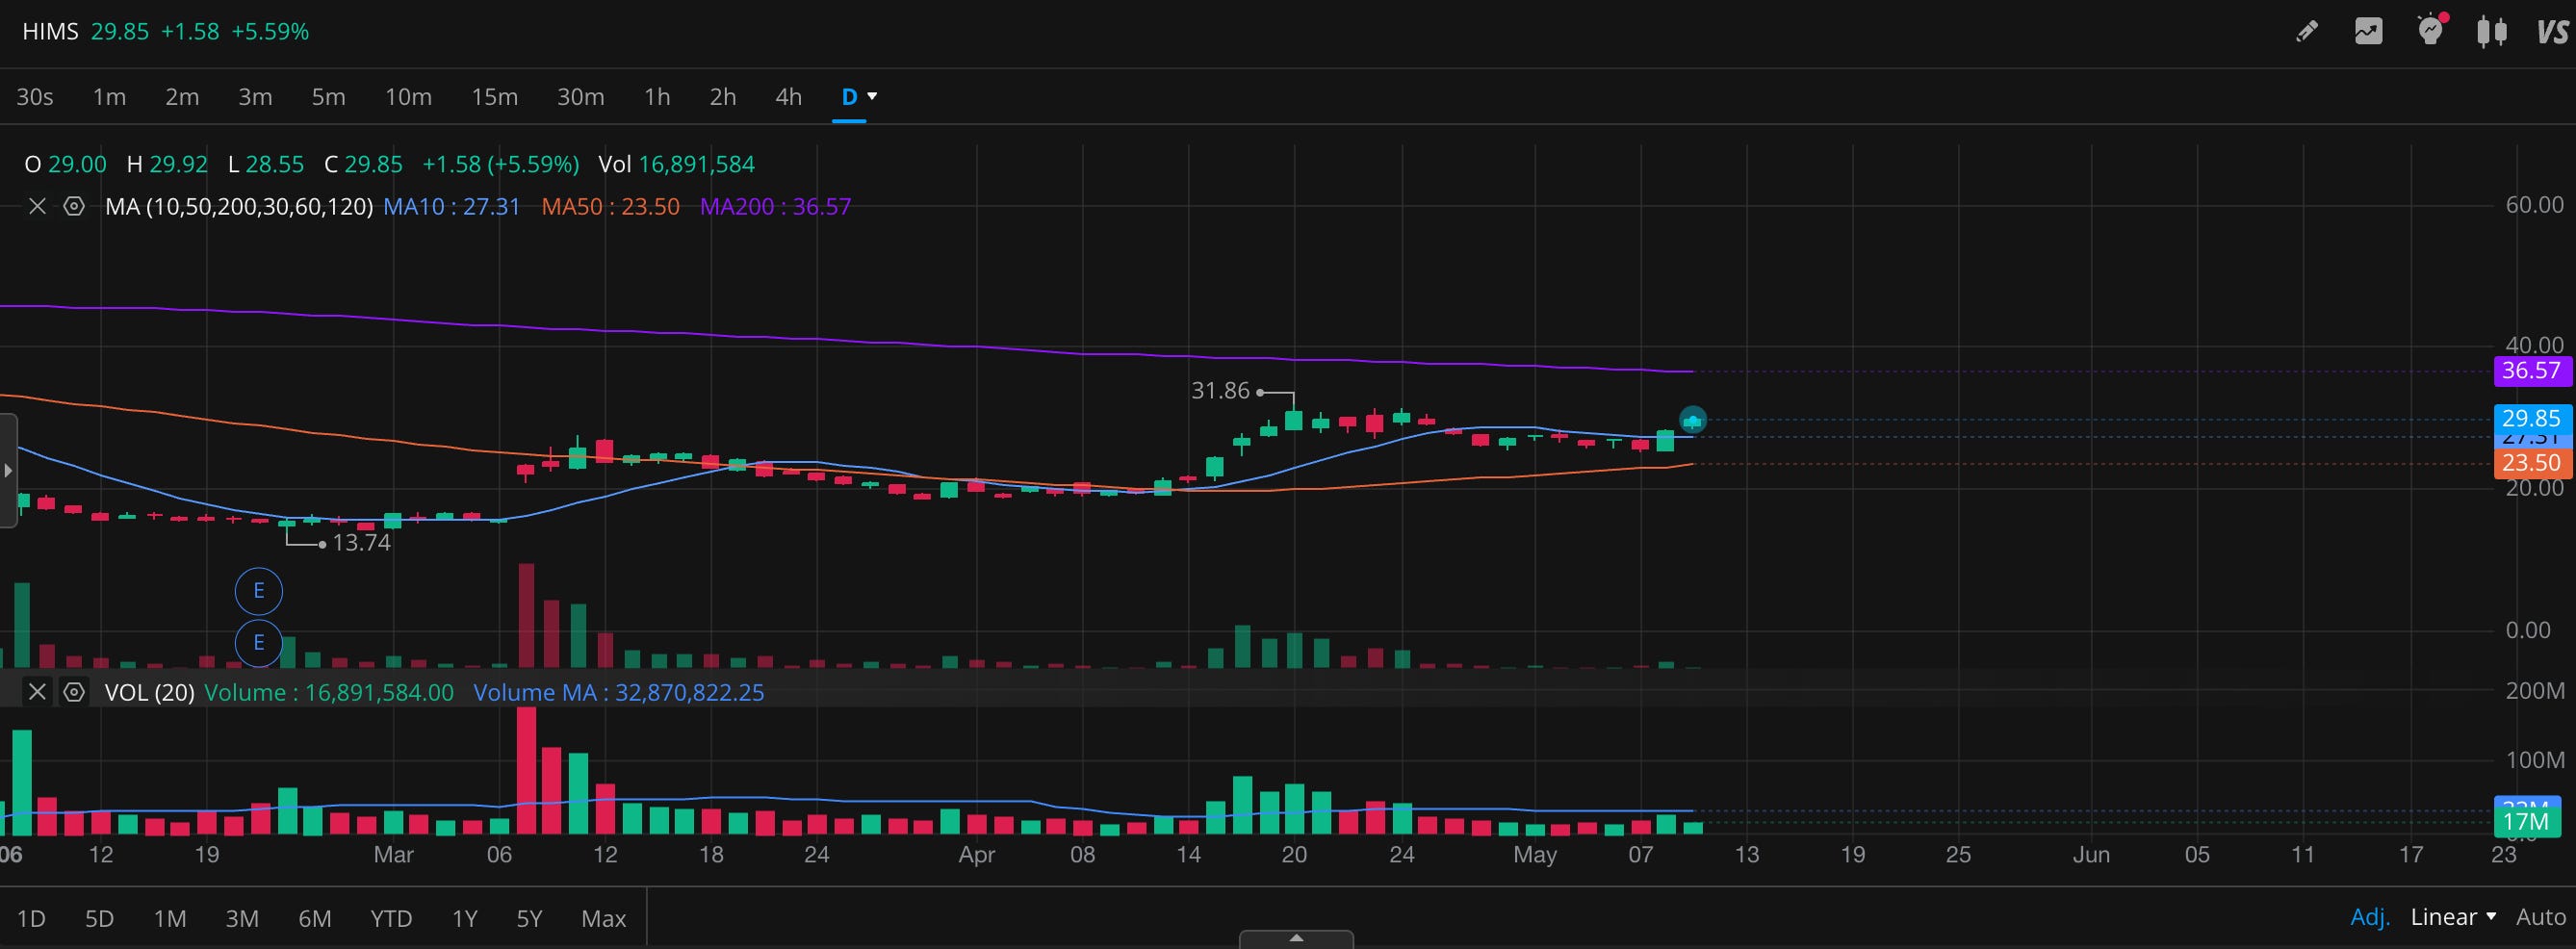The height and width of the screenshot is (949, 2576).
Task: Click the tall red volume bar near 06
Action: coord(527,770)
